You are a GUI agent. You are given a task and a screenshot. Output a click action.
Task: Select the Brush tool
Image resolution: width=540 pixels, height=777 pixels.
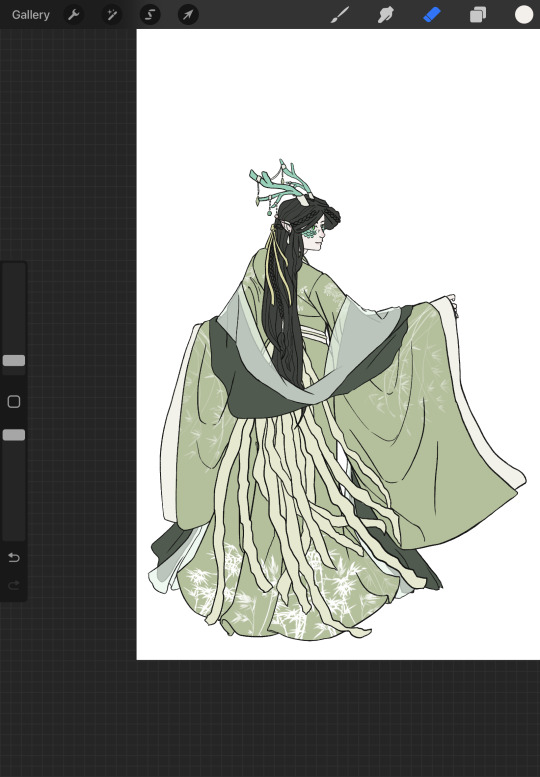[339, 15]
